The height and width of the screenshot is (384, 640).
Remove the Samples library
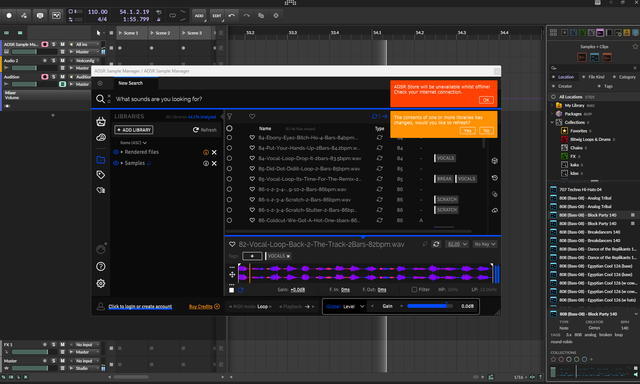[214, 163]
